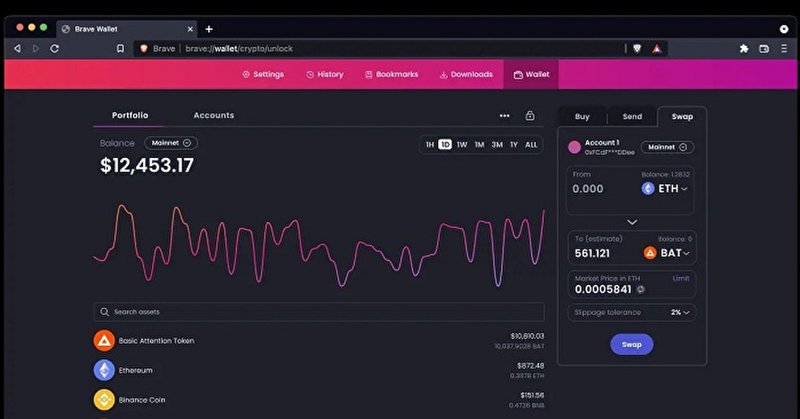
Task: Select the 1H chart range
Action: click(x=430, y=145)
